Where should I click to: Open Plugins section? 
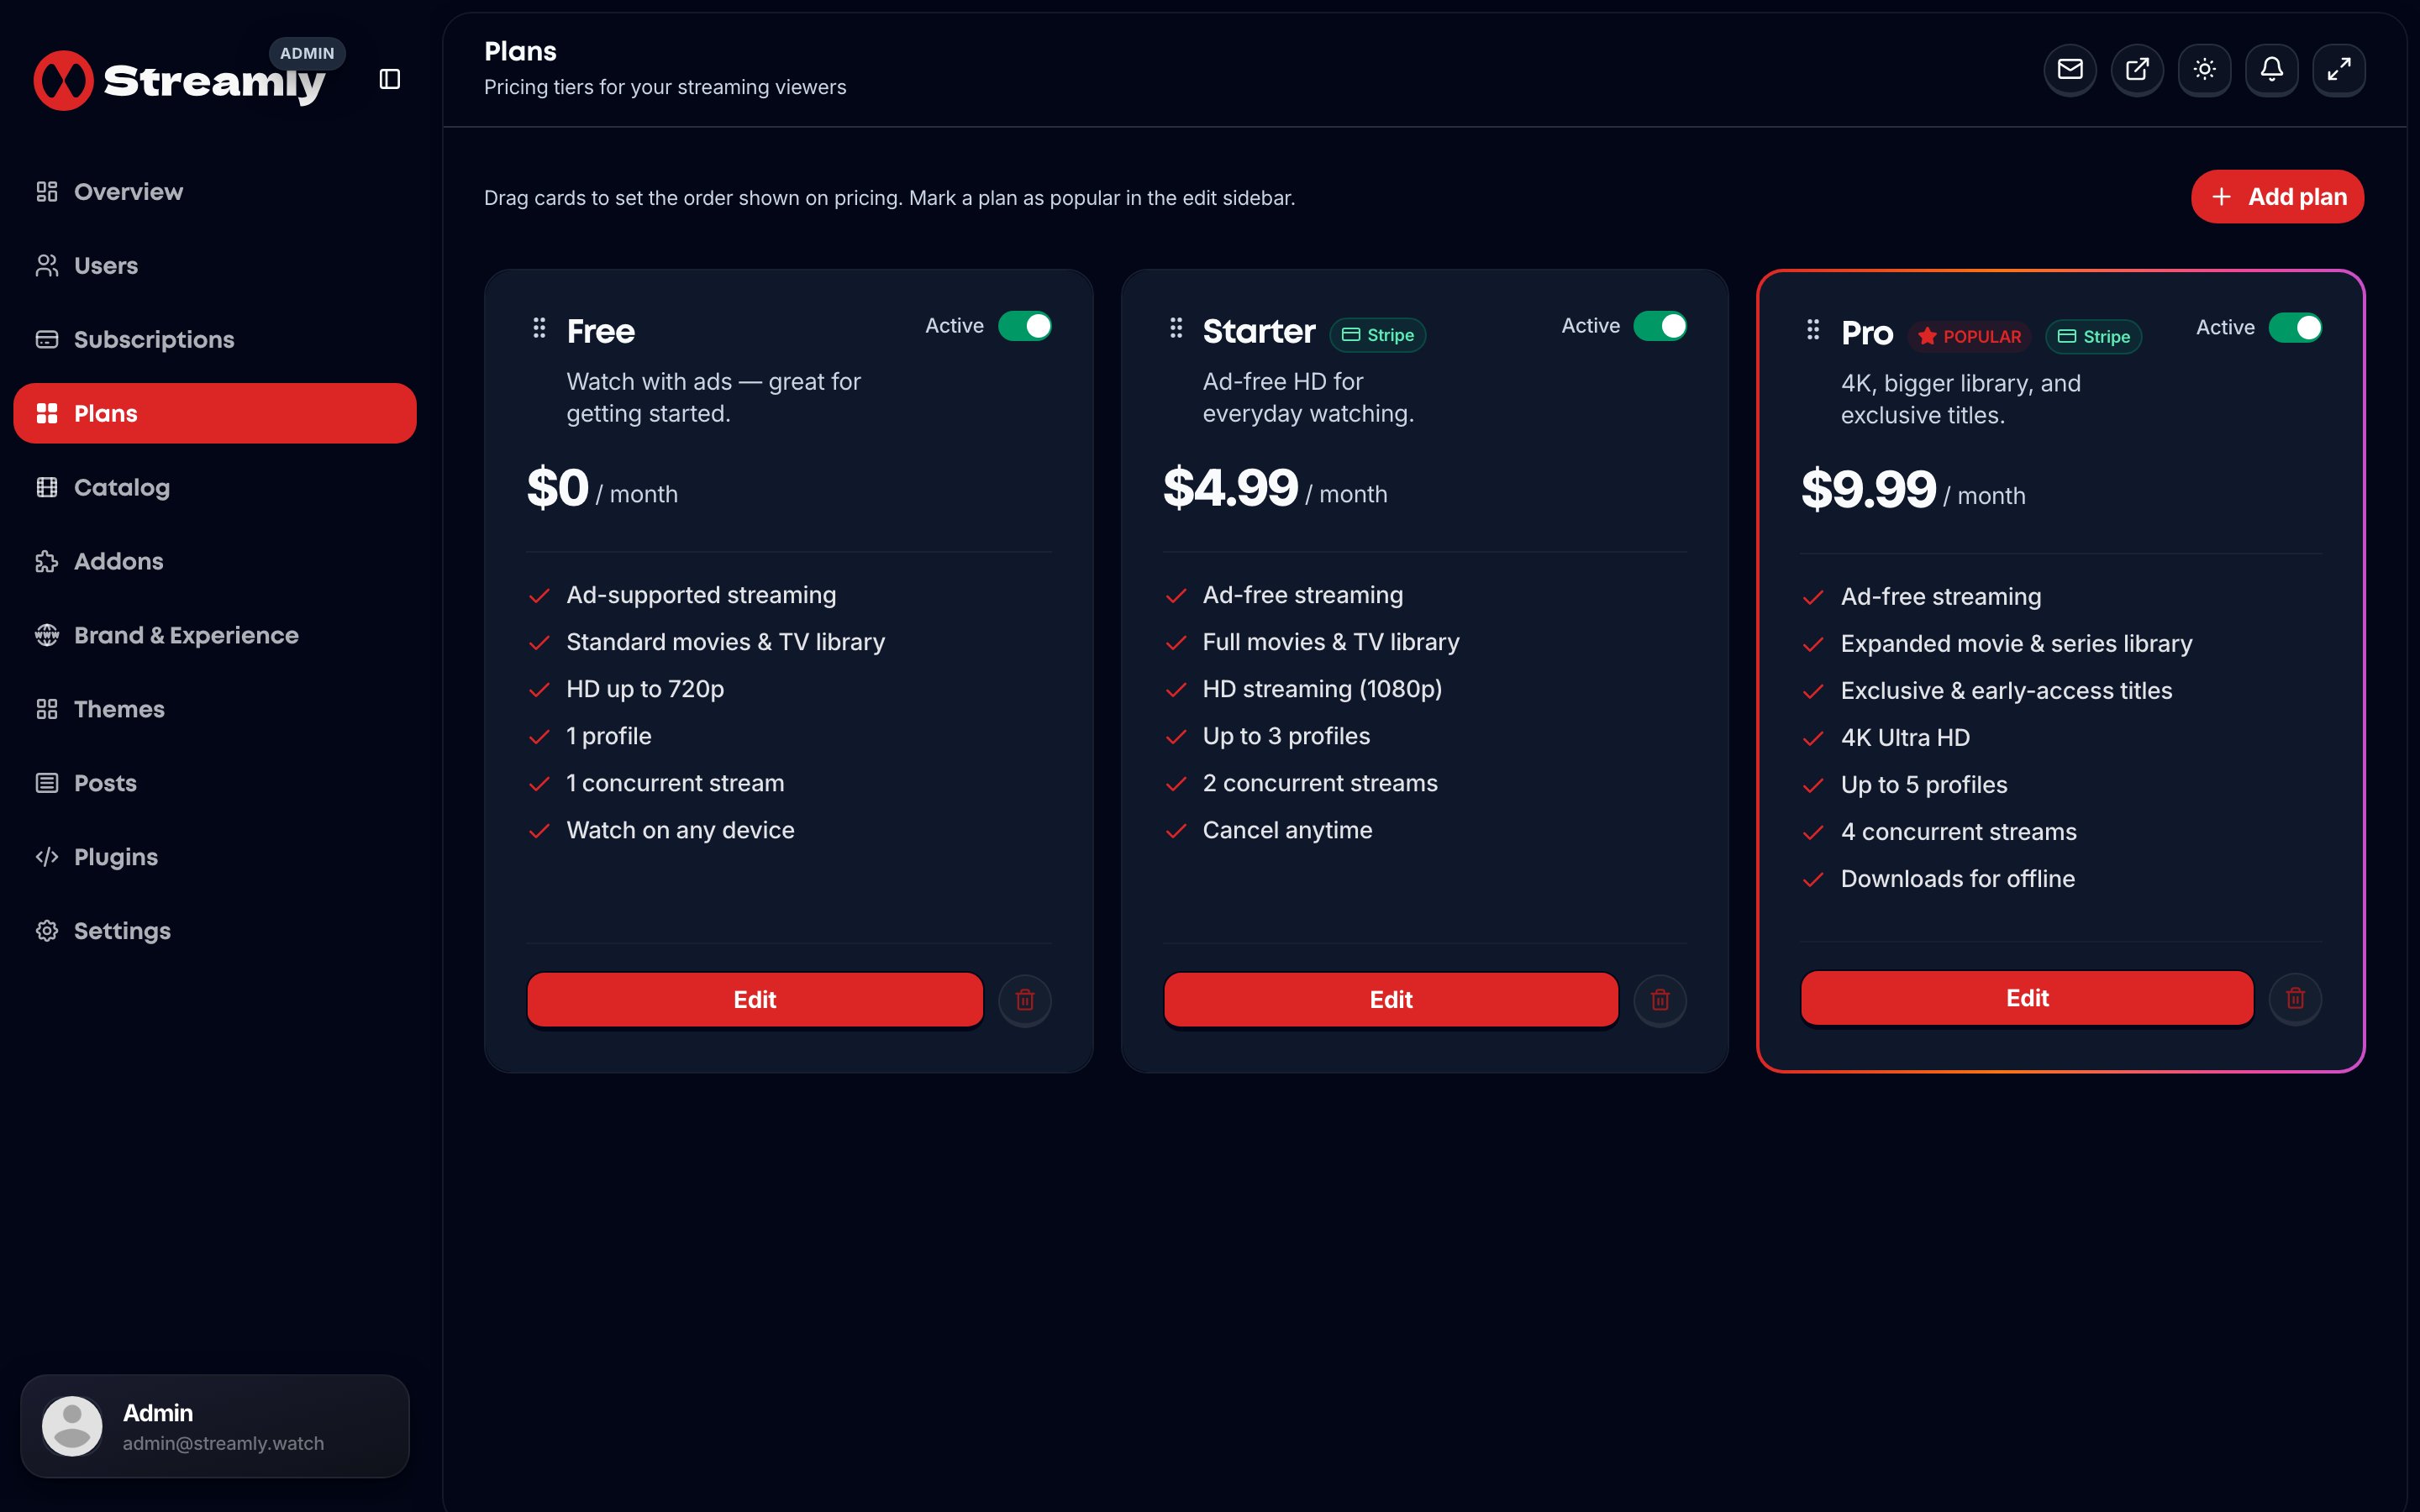point(215,857)
